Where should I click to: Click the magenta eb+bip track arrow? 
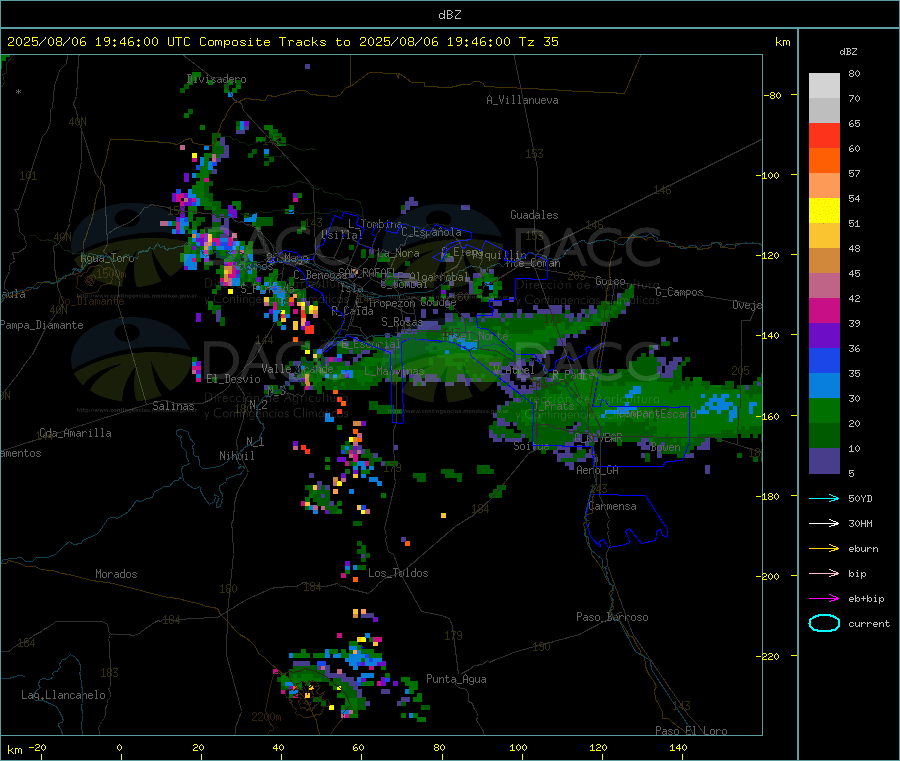(824, 598)
